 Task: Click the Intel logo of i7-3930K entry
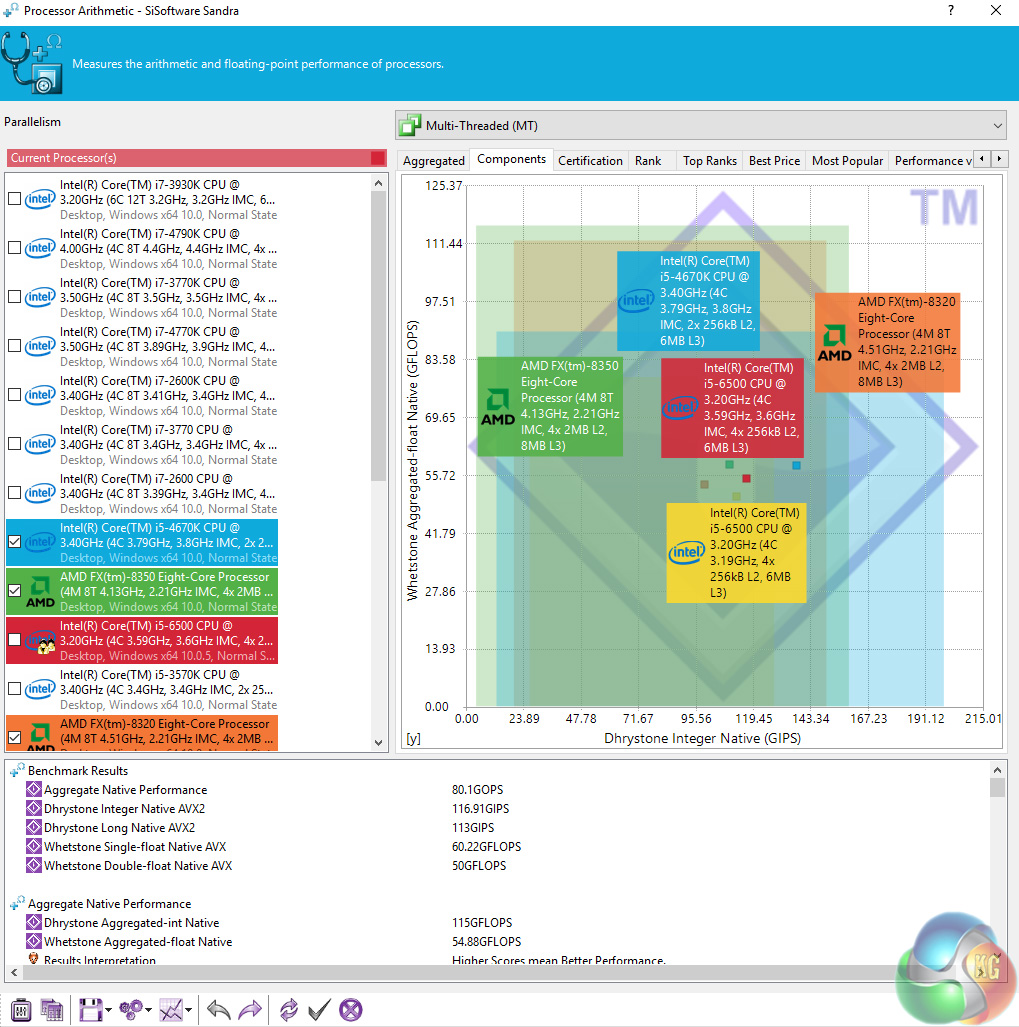point(39,199)
